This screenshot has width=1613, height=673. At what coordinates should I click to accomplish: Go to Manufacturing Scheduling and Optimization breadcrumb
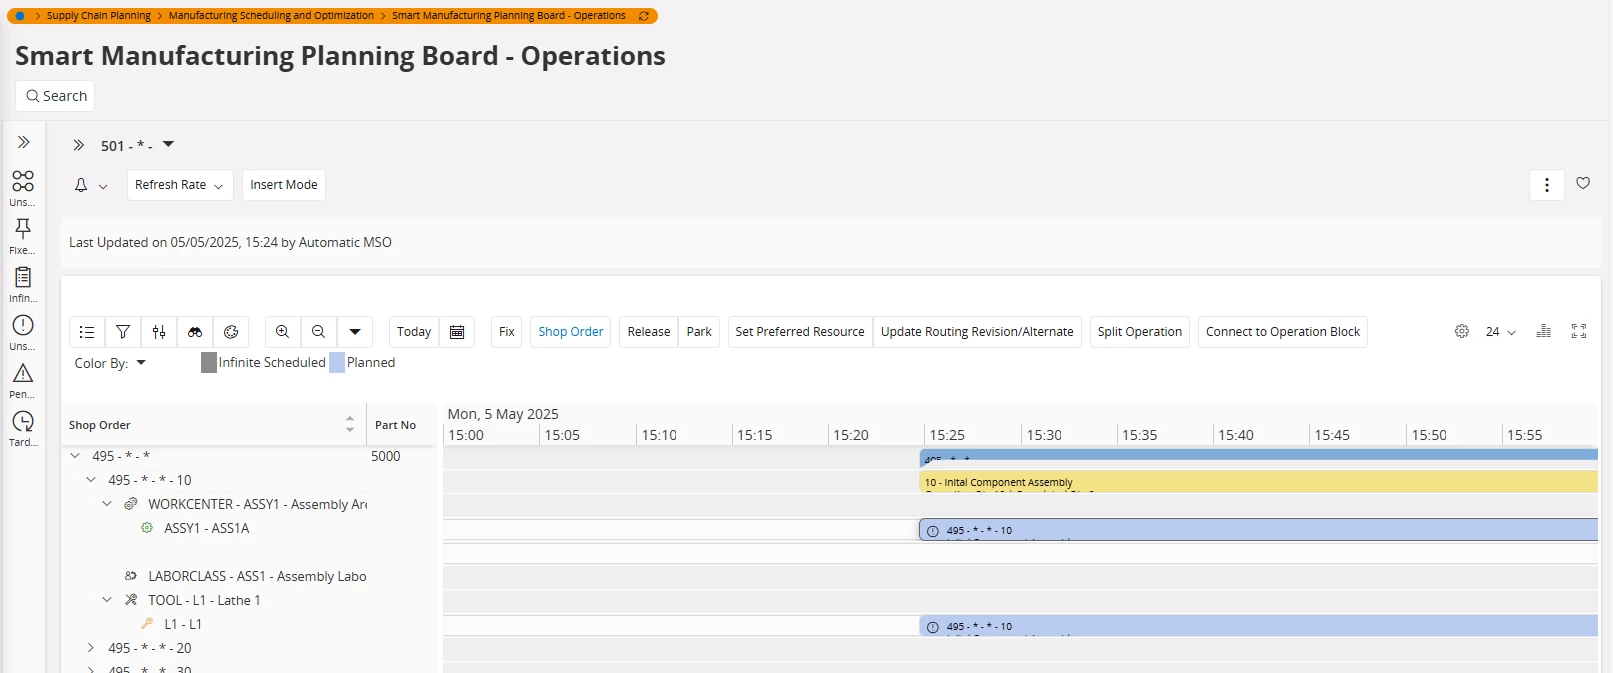tap(271, 16)
